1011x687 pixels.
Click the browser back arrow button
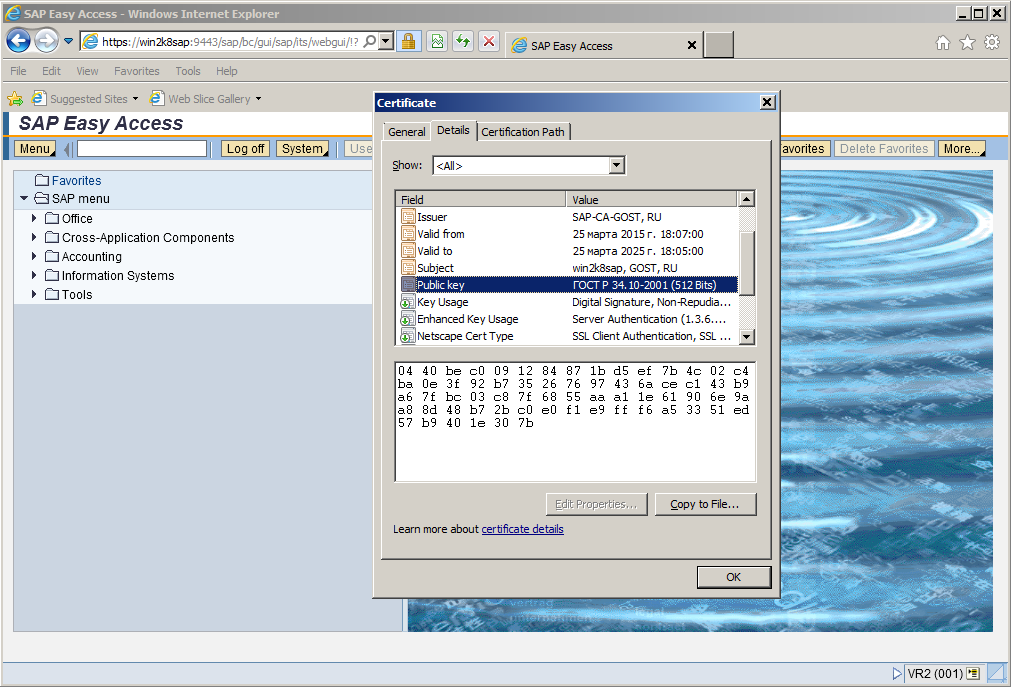18,41
